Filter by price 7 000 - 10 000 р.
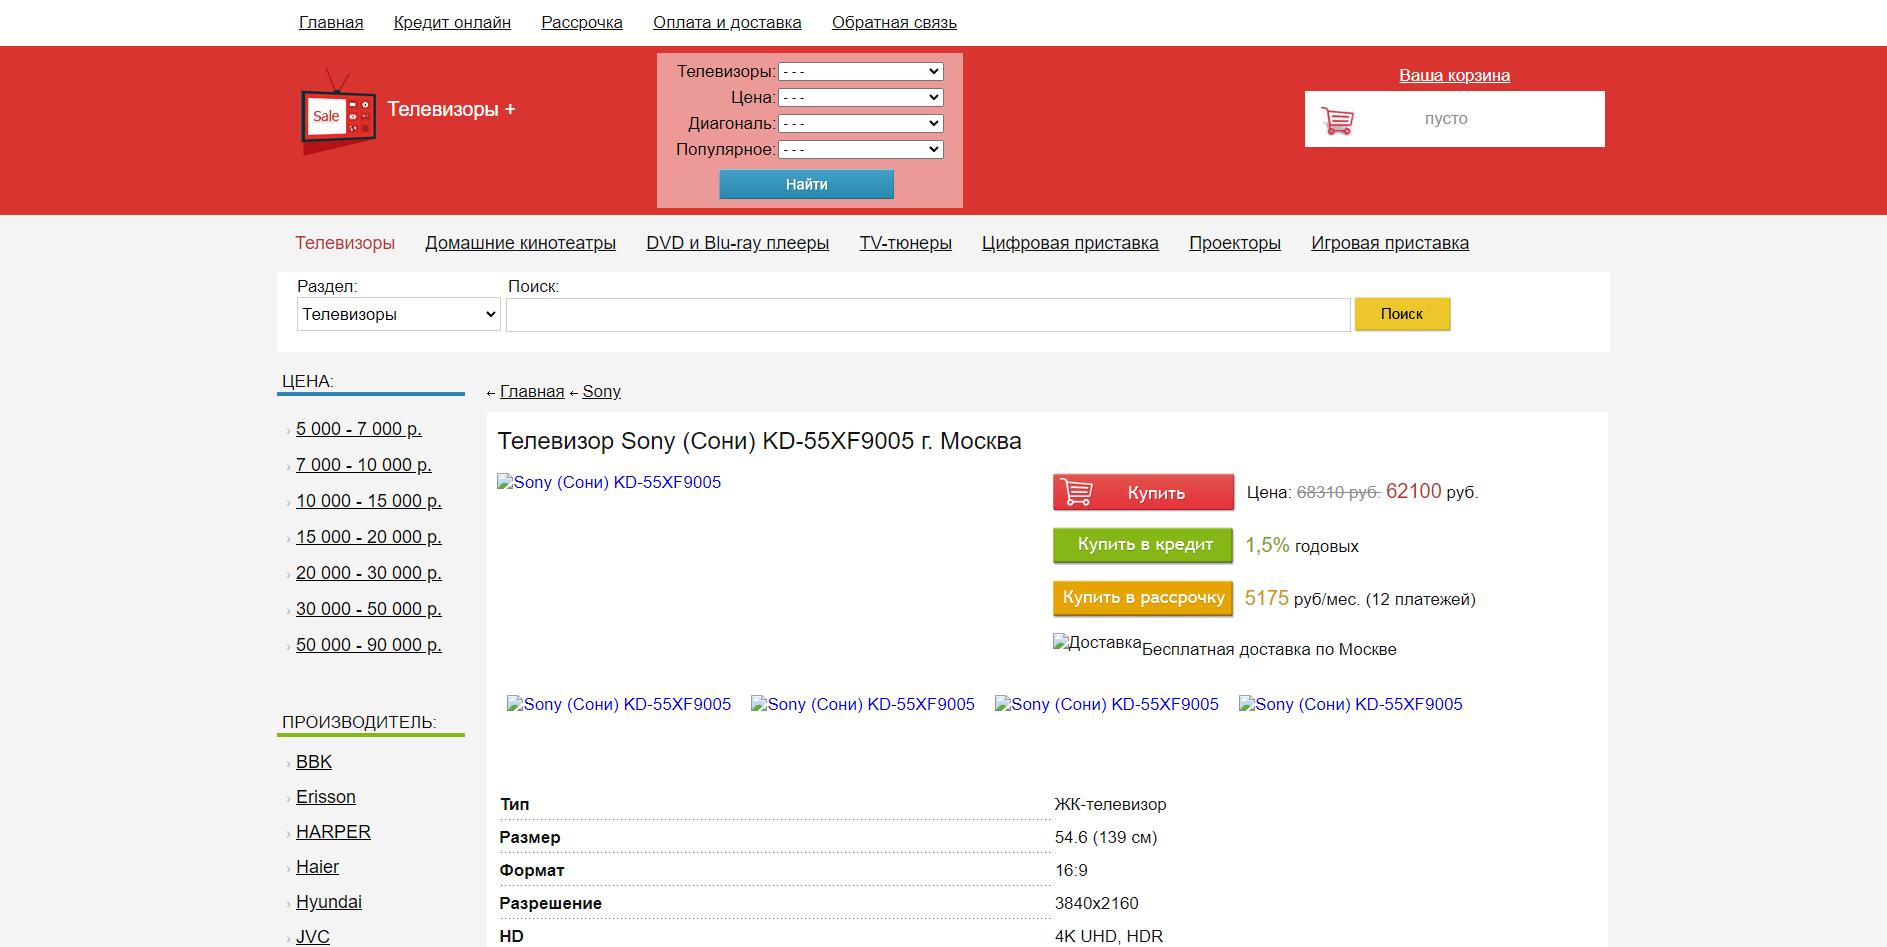Image resolution: width=1887 pixels, height=947 pixels. click(364, 465)
